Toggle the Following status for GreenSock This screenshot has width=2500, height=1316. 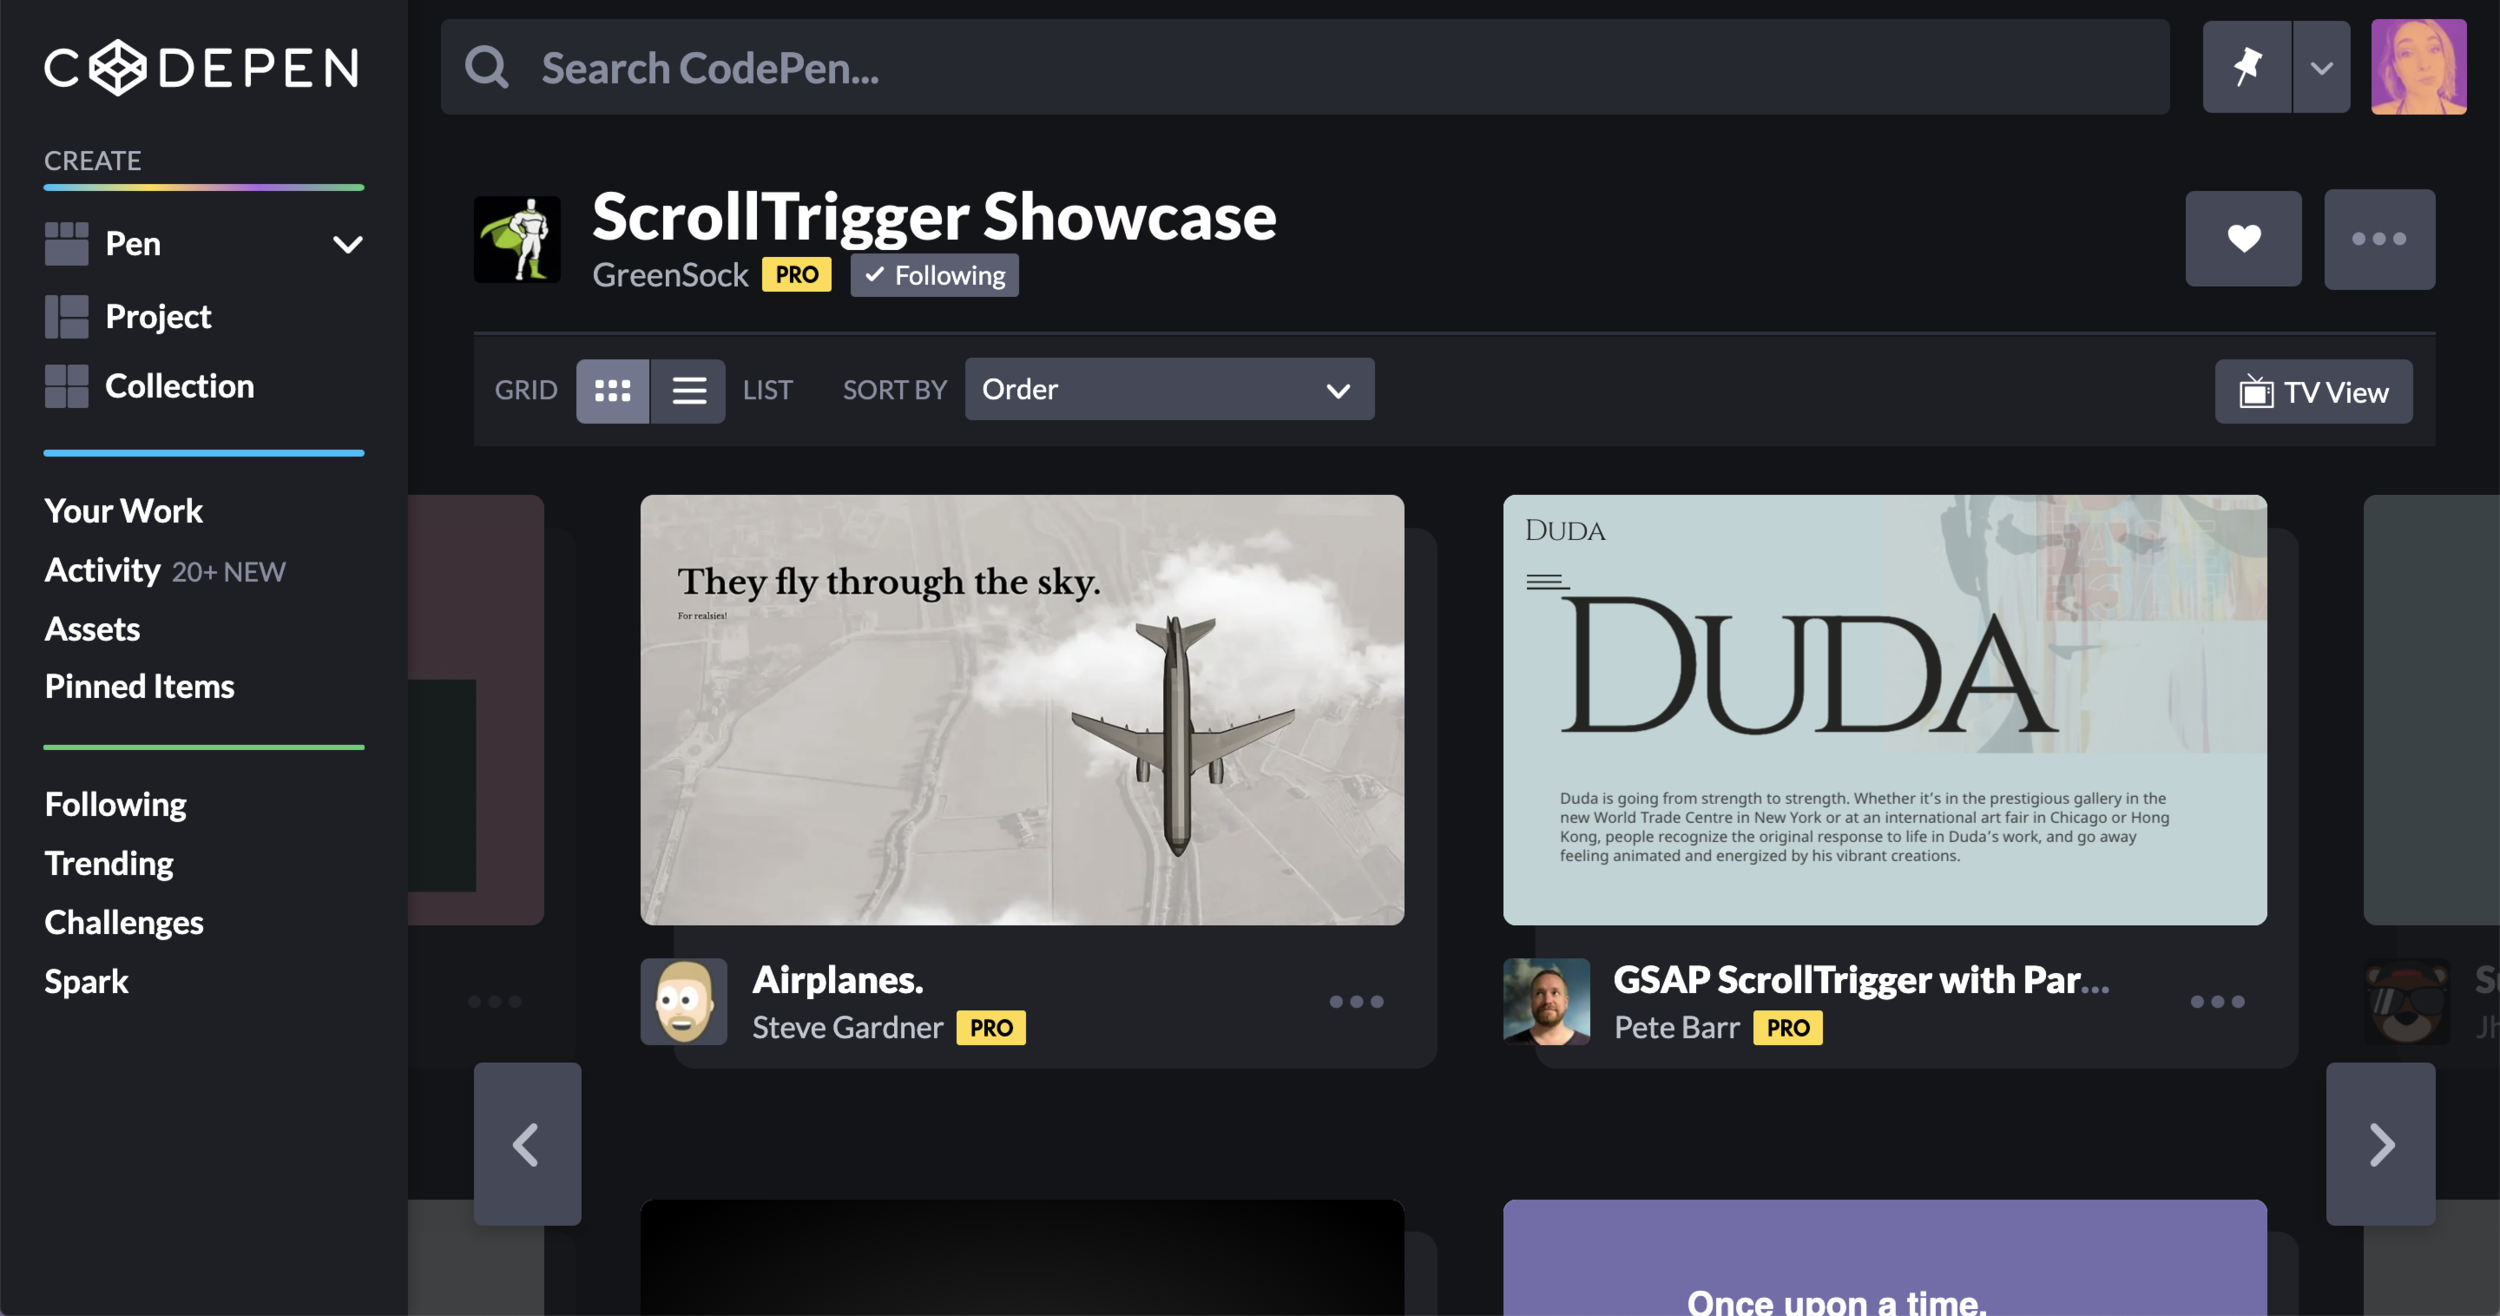[934, 276]
